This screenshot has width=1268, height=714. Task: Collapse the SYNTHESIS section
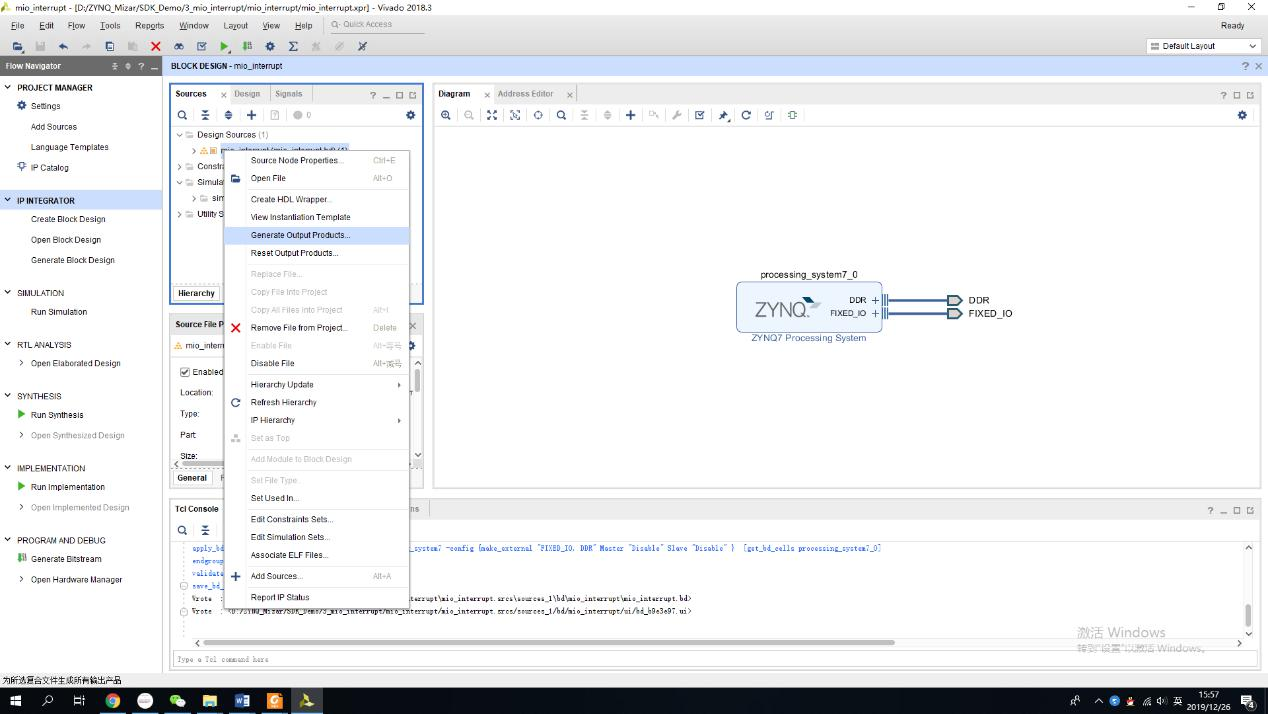[8, 396]
